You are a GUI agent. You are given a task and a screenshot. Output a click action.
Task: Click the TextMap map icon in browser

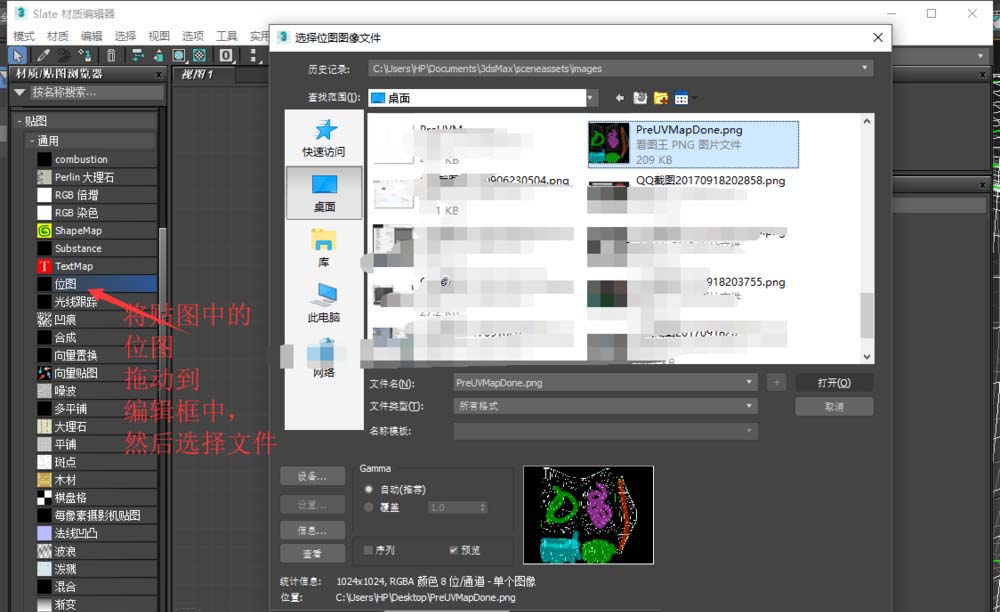(44, 266)
